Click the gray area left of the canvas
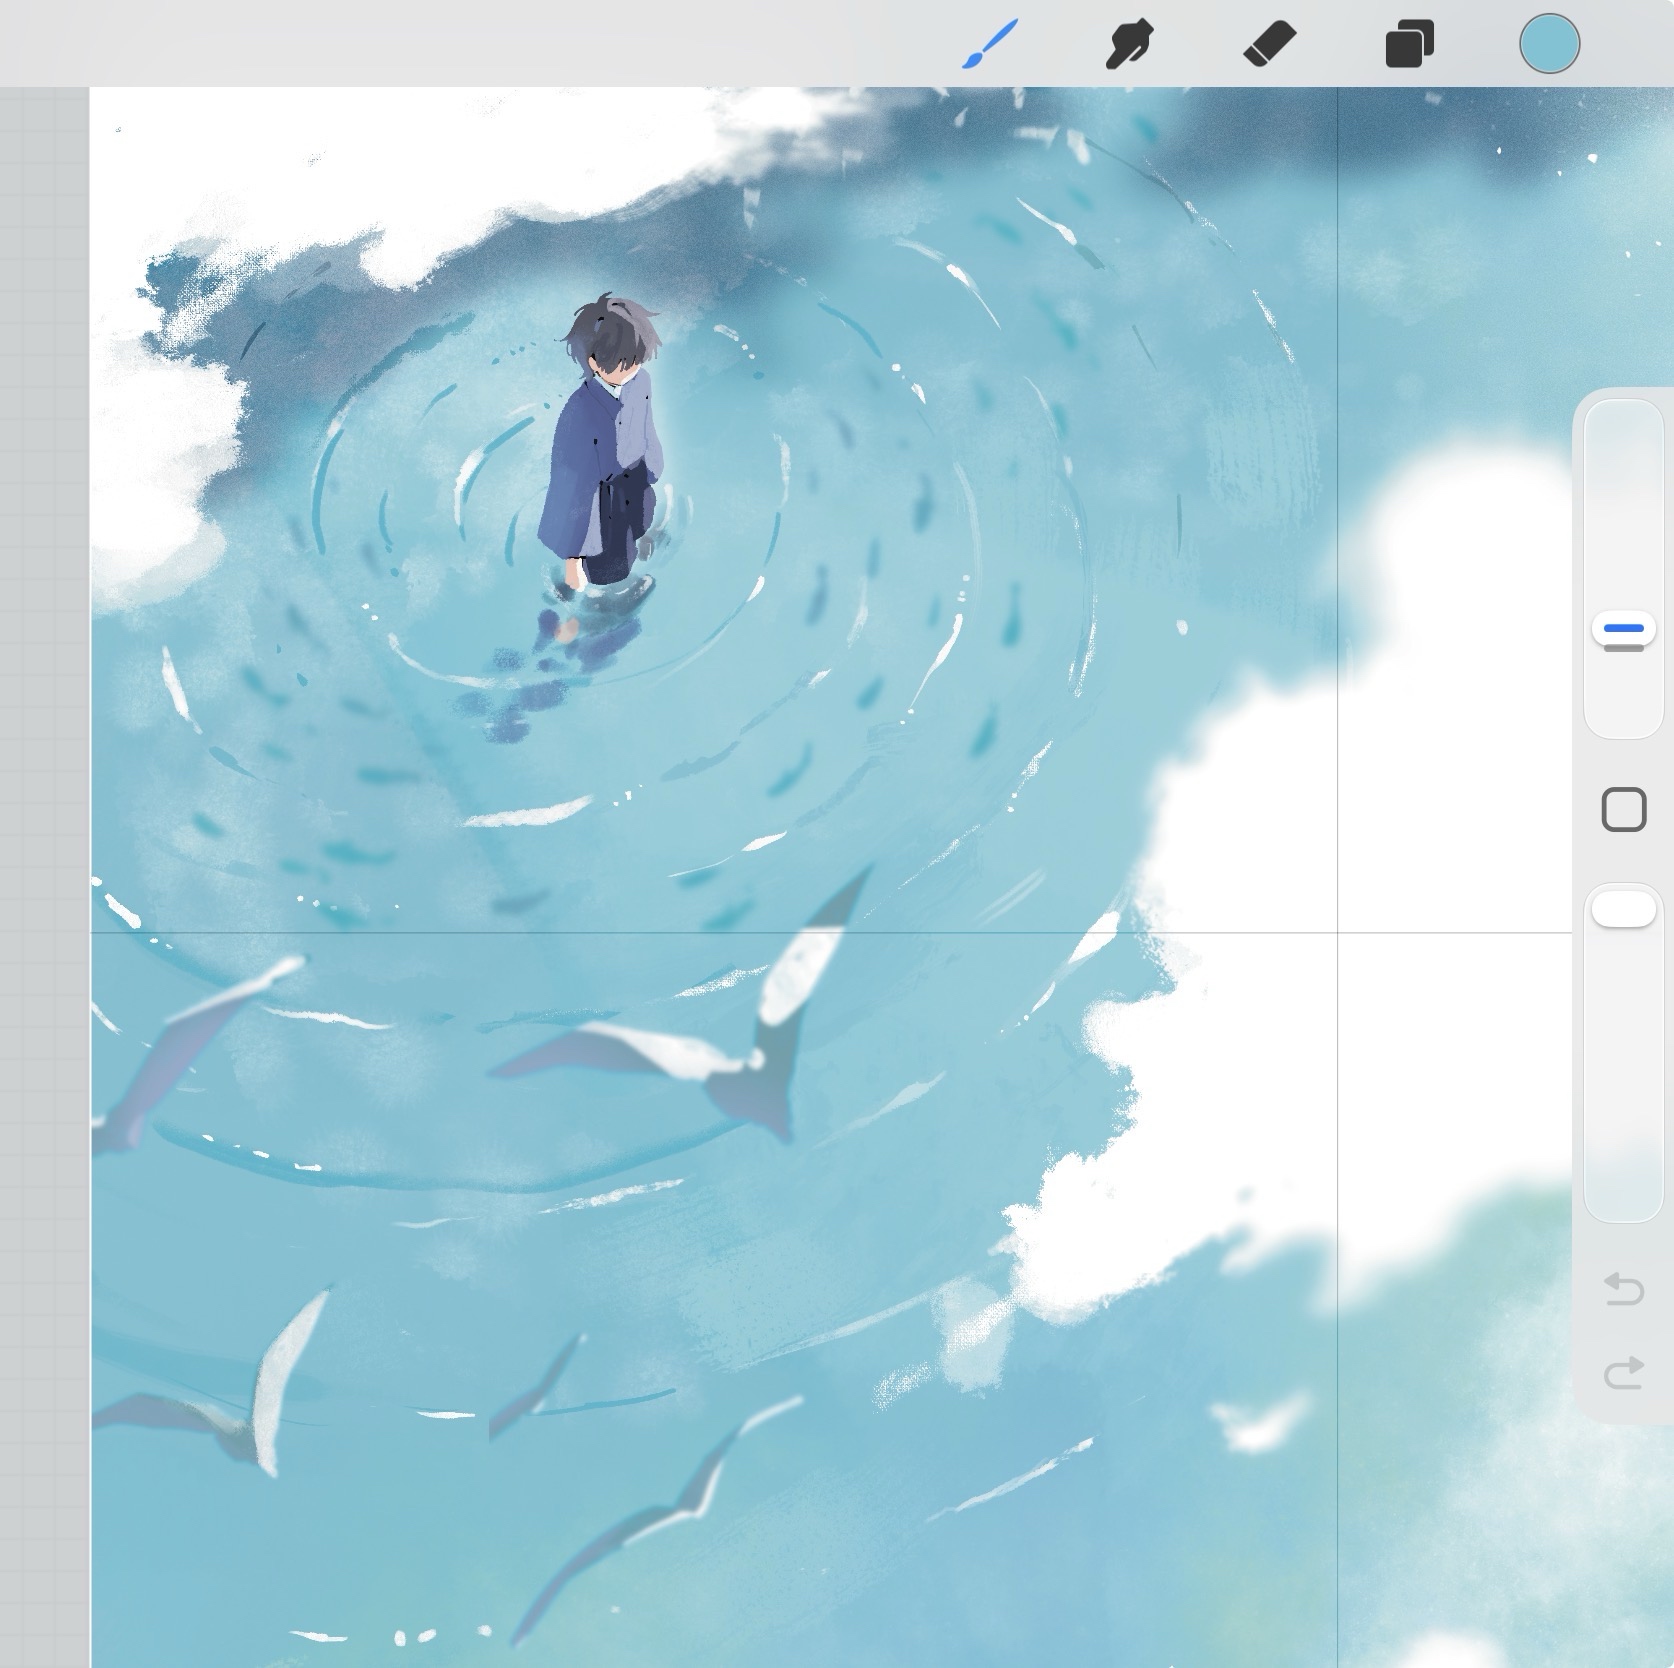Screen dimensions: 1674x1668 [44, 800]
